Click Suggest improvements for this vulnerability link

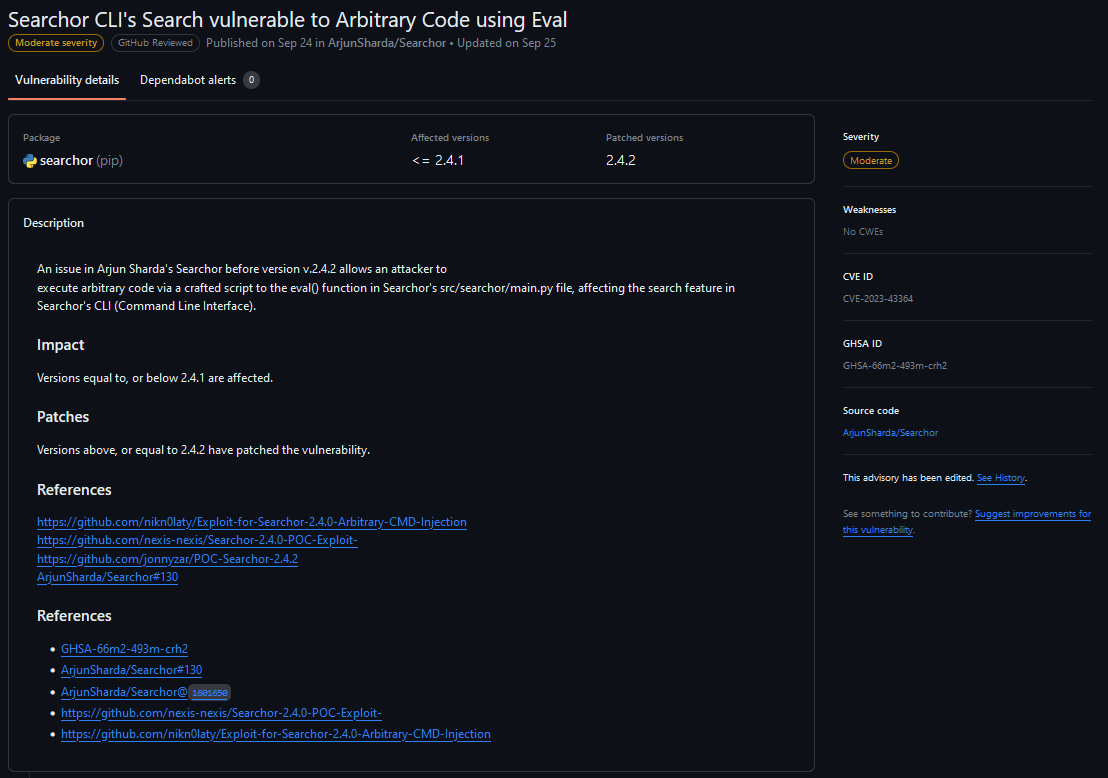click(x=967, y=521)
